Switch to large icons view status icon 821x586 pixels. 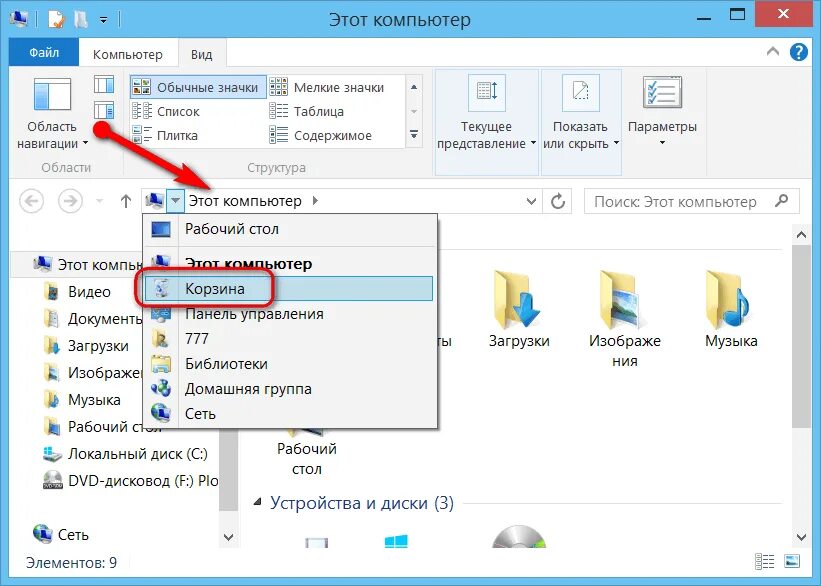click(x=793, y=561)
